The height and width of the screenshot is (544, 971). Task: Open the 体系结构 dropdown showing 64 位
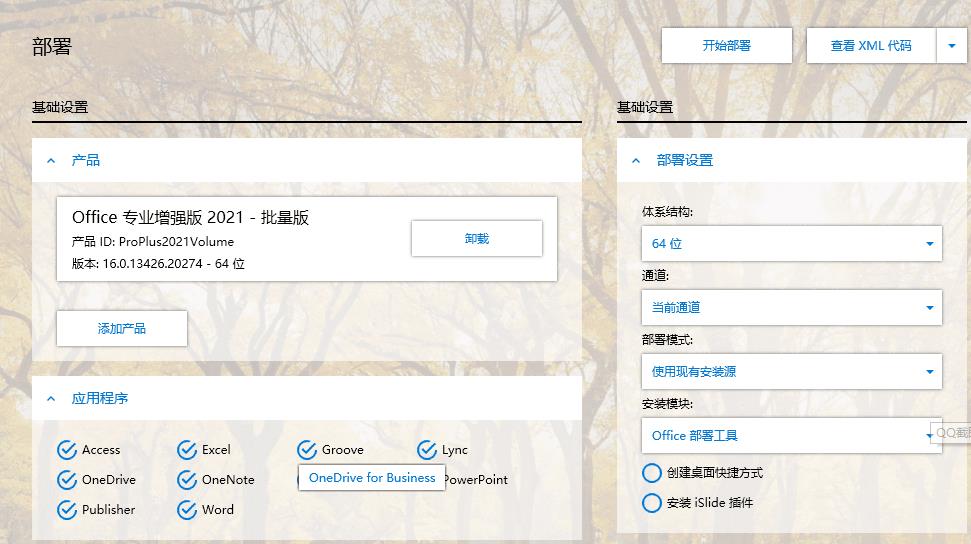point(791,243)
